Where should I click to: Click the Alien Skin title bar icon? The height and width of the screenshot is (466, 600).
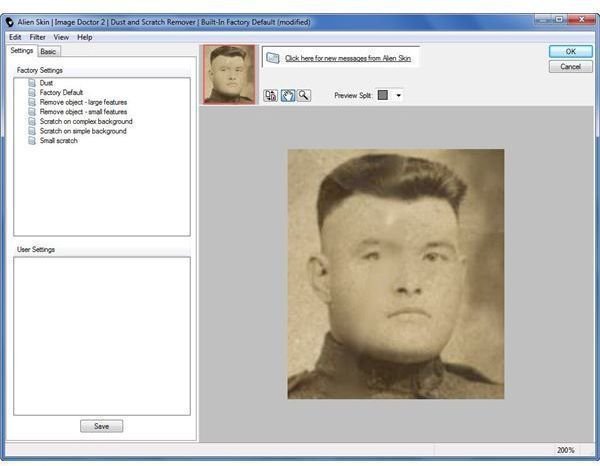tap(9, 22)
